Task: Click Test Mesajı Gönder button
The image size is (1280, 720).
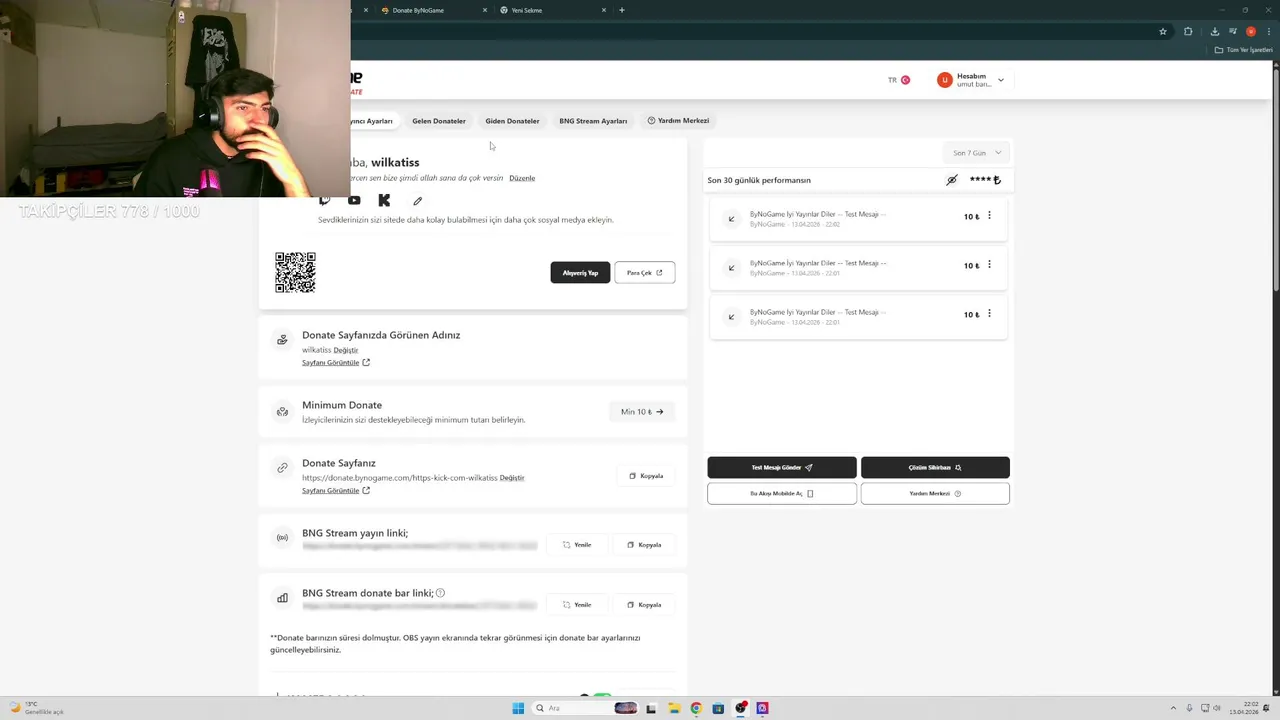Action: tap(782, 468)
